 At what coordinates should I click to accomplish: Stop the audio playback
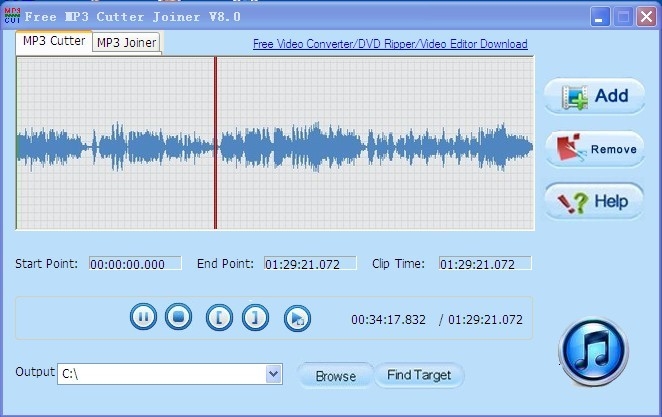(x=178, y=318)
